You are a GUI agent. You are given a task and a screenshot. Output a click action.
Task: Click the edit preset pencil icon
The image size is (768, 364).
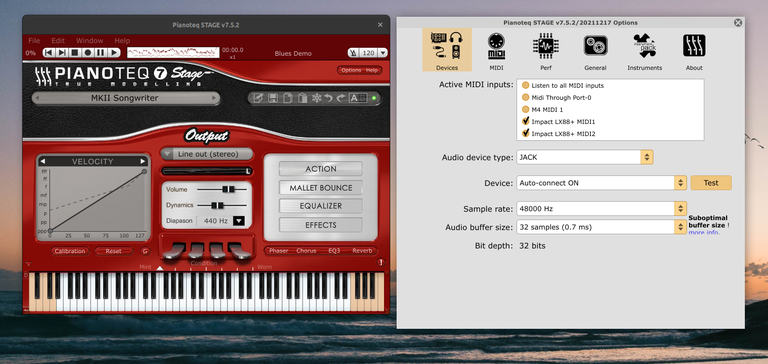(x=258, y=98)
